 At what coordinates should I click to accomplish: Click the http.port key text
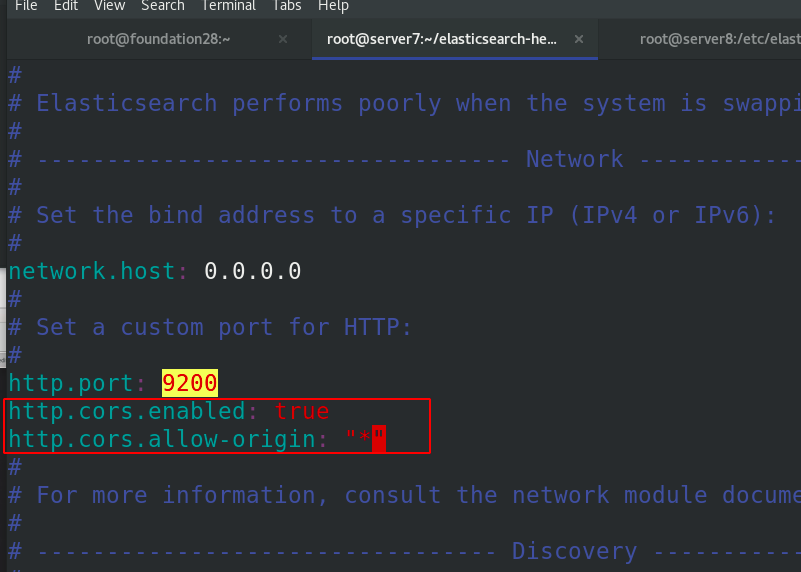[71, 384]
